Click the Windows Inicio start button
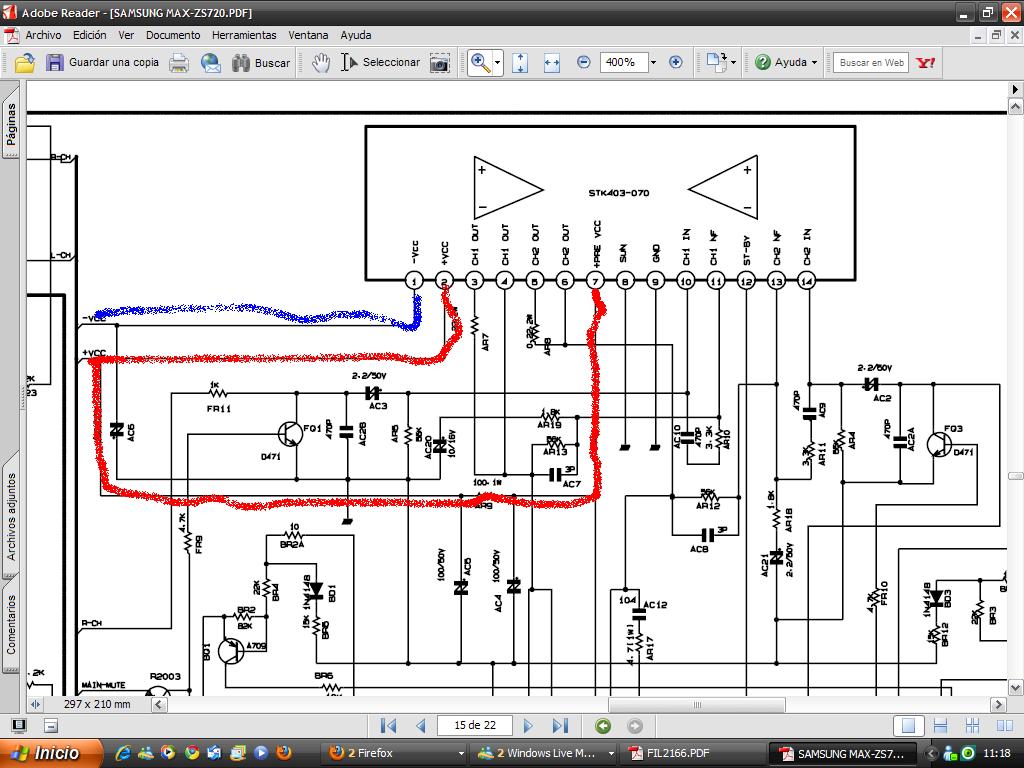The height and width of the screenshot is (768, 1024). pos(51,753)
